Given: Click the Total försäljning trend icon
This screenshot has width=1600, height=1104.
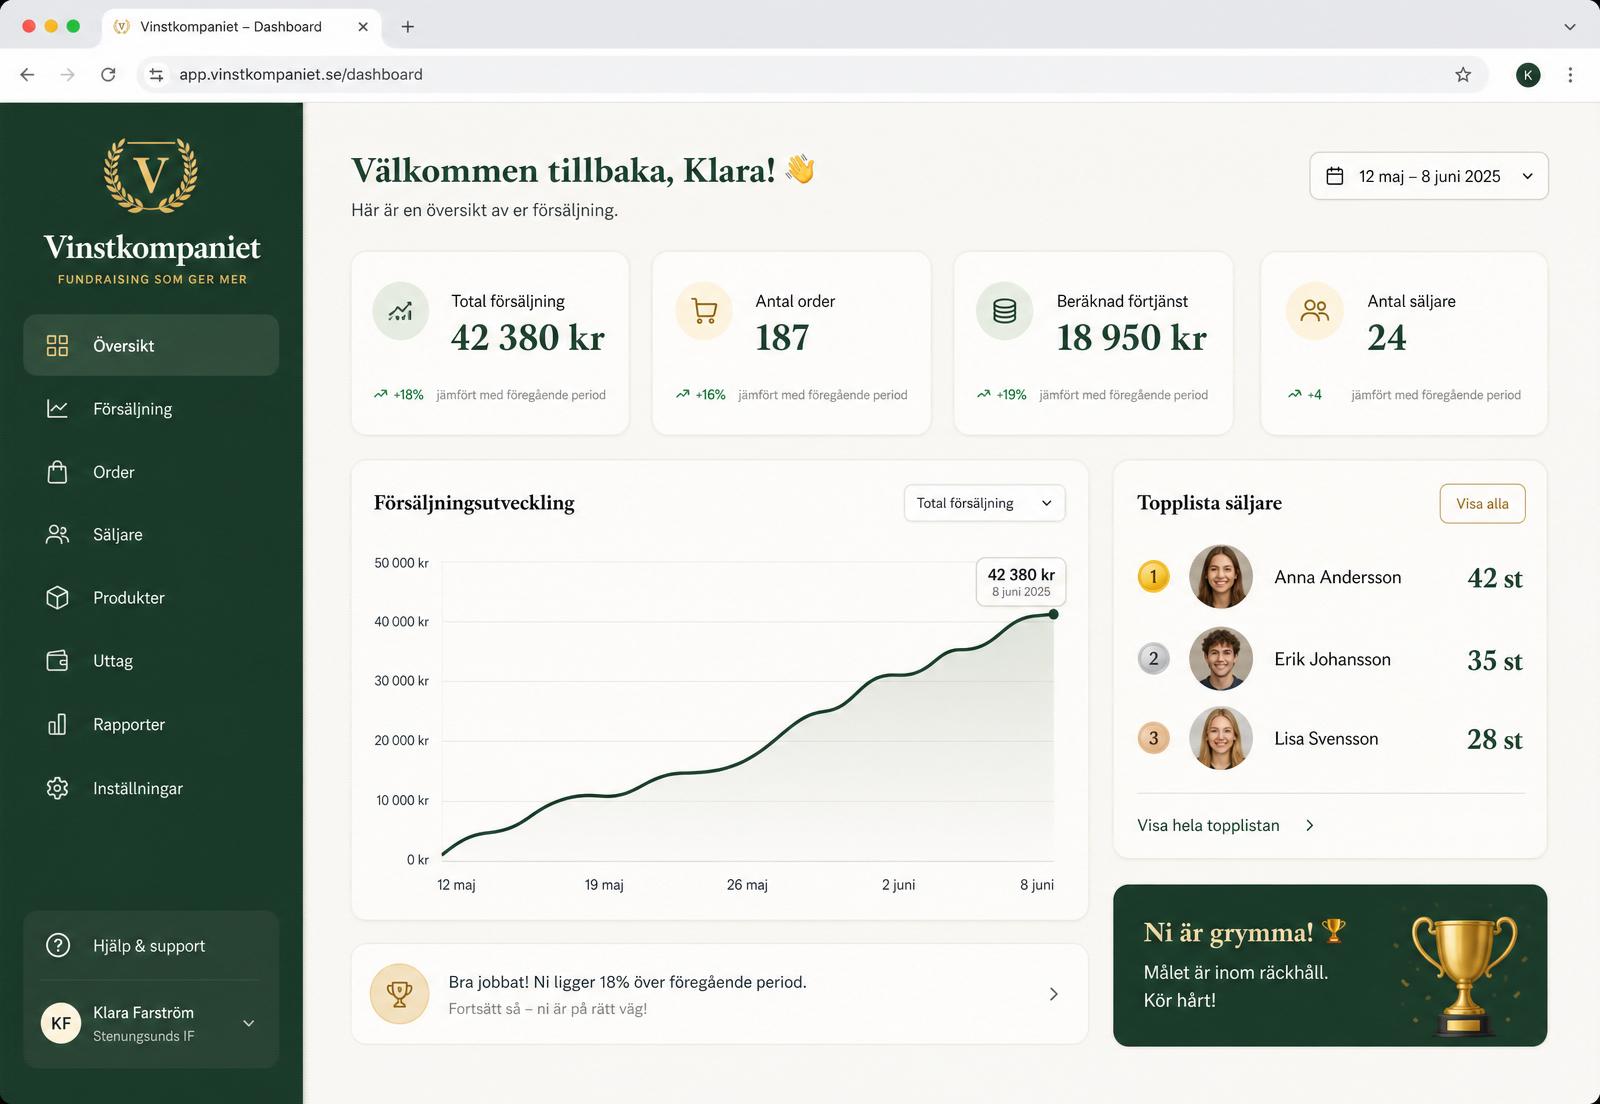Looking at the screenshot, I should click(401, 311).
